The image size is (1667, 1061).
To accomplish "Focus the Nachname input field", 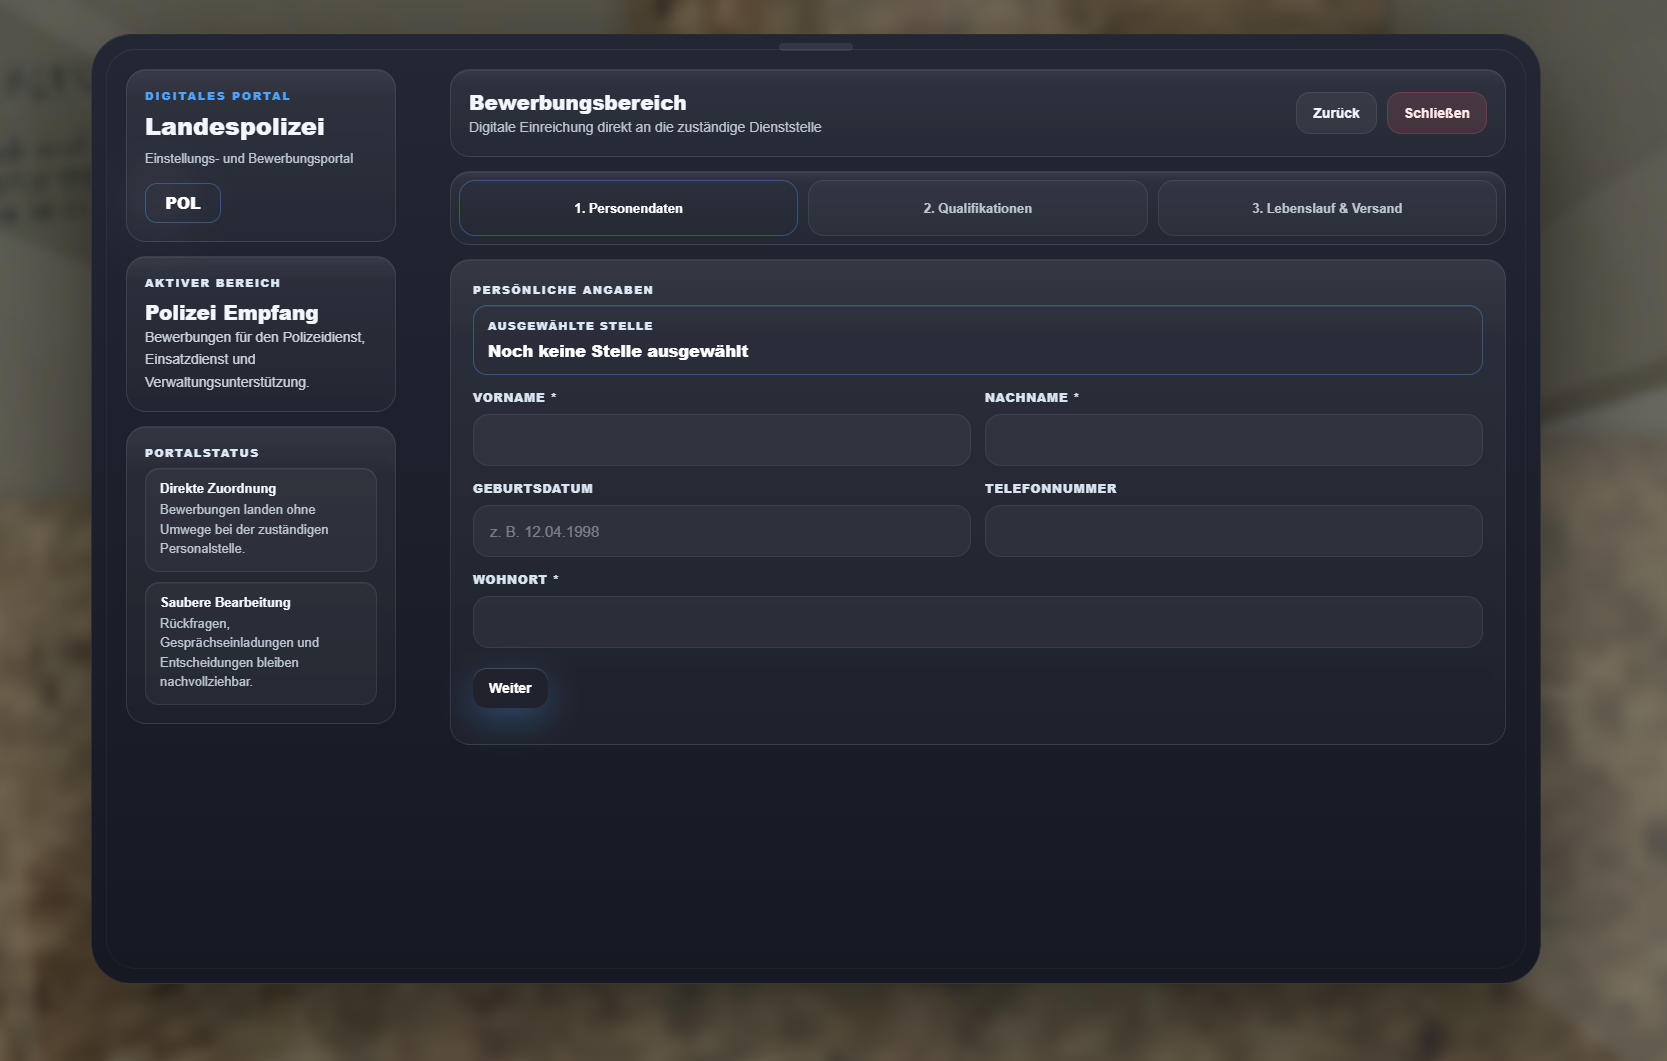I will click(x=1233, y=440).
